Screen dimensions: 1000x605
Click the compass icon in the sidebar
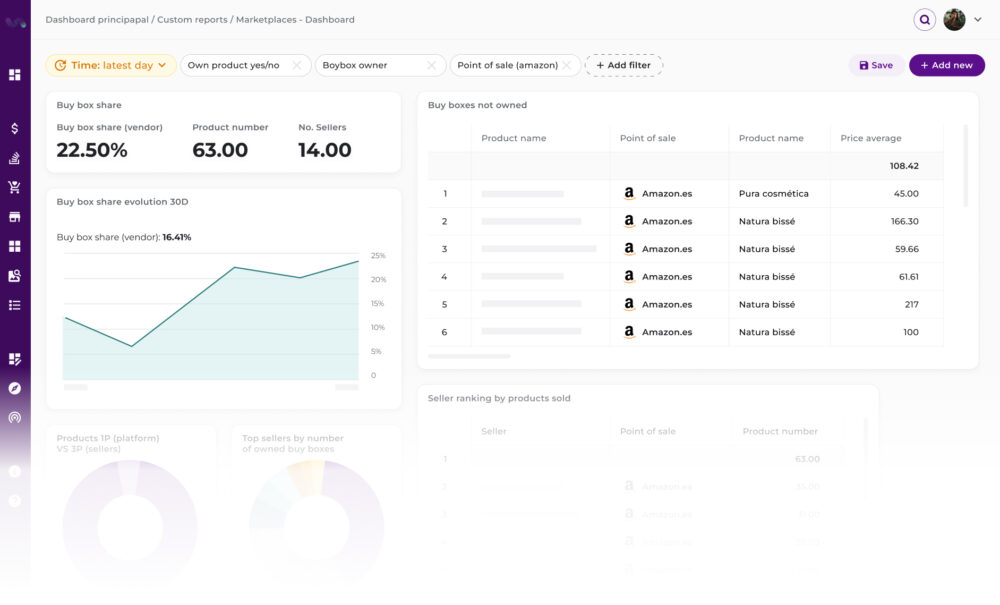[15, 388]
